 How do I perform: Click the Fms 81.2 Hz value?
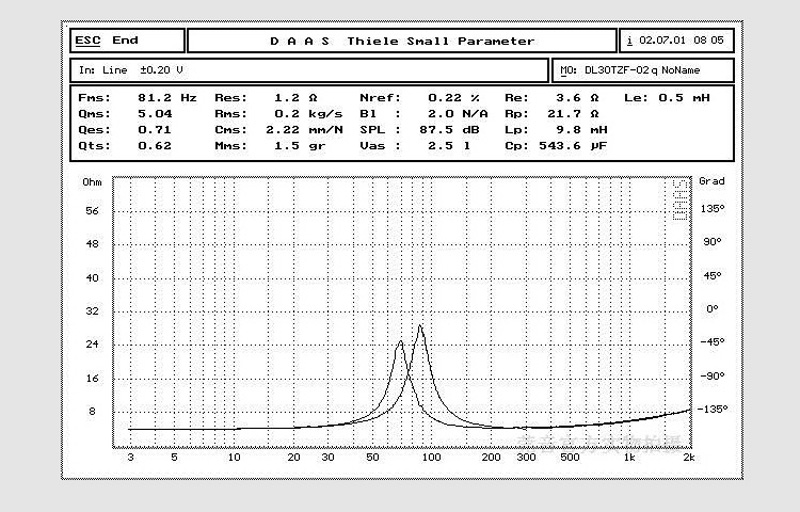point(167,97)
